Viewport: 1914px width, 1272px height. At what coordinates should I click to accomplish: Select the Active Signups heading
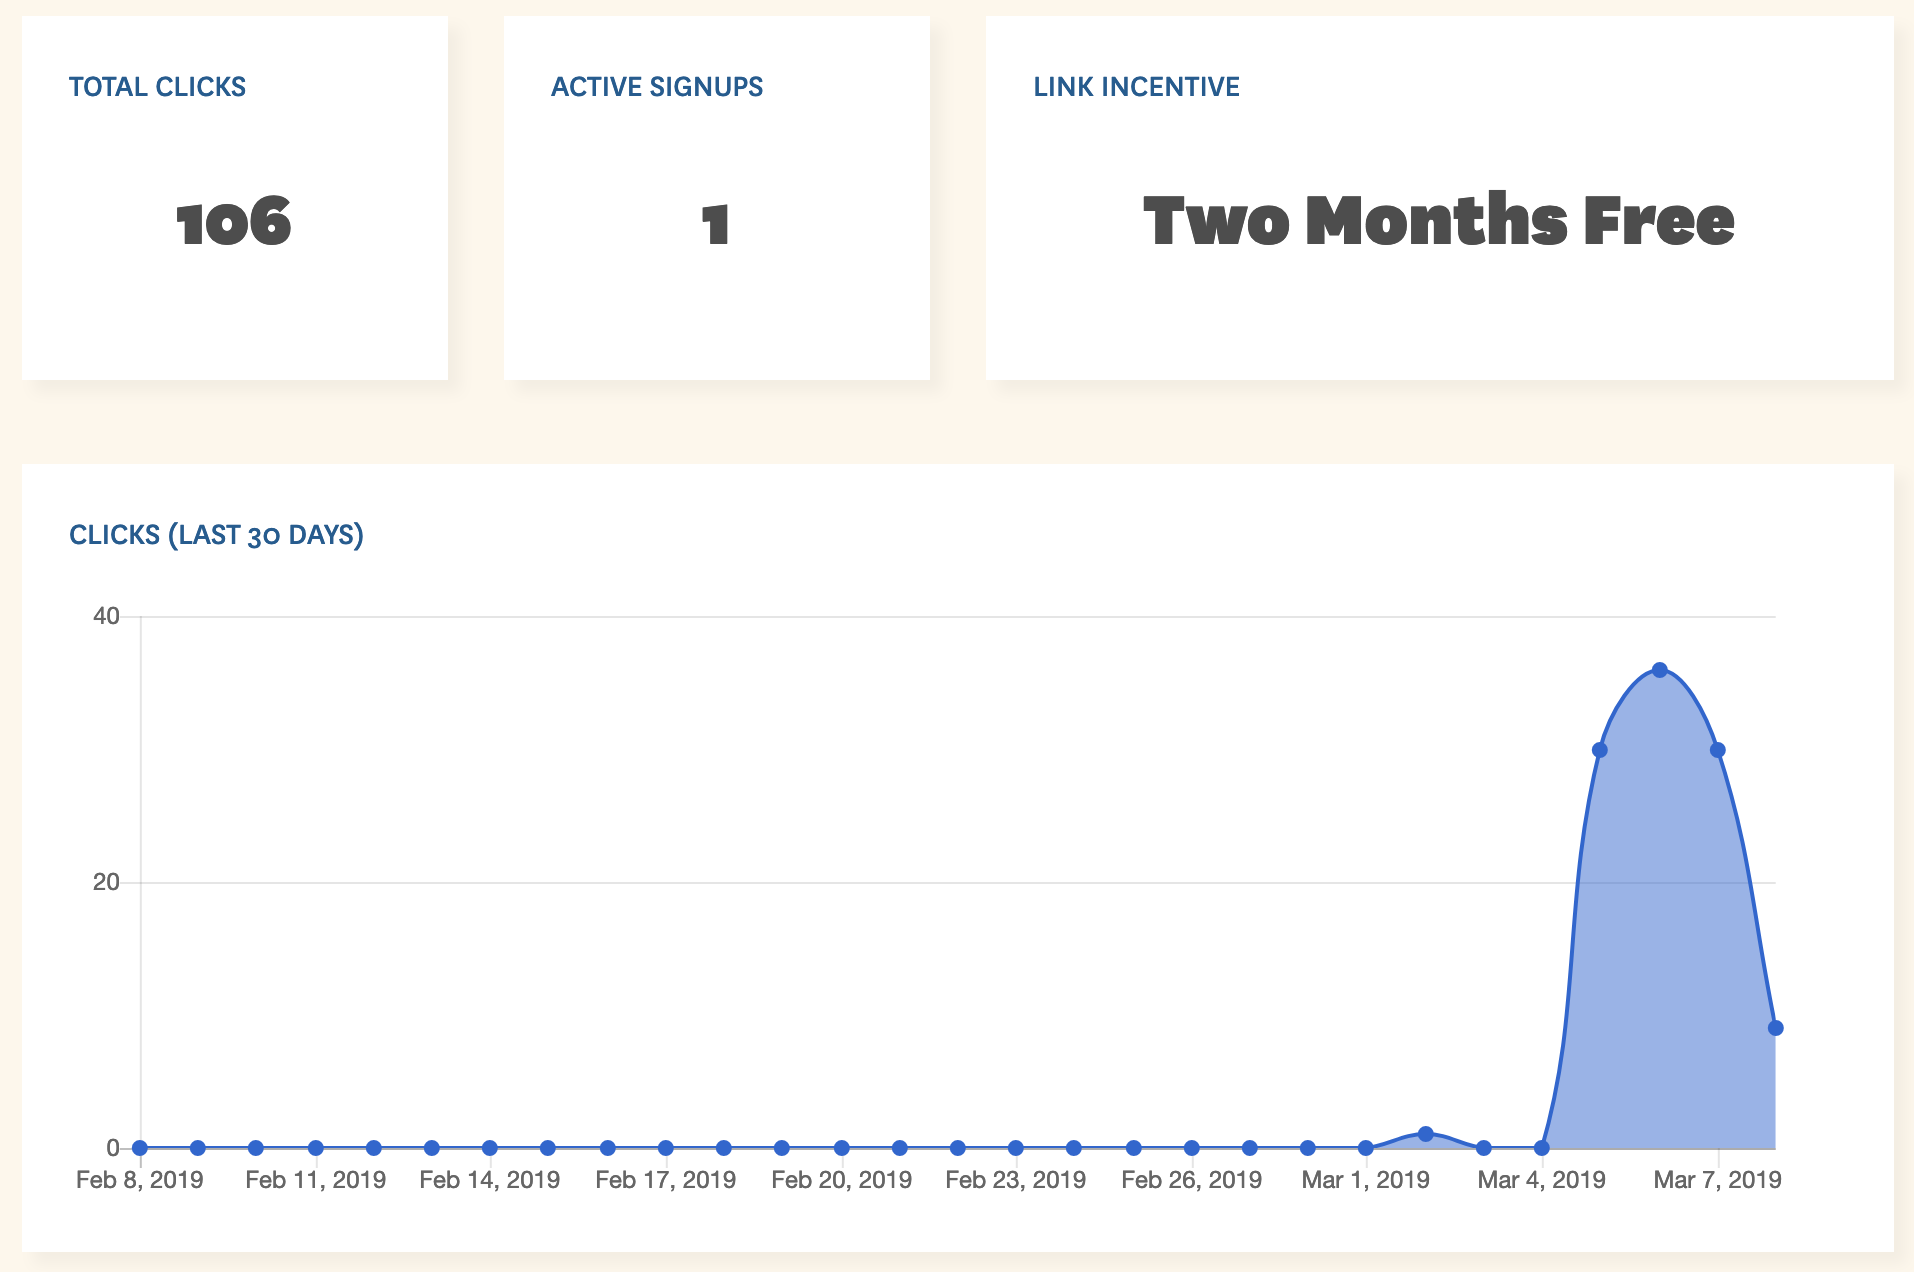pos(657,87)
